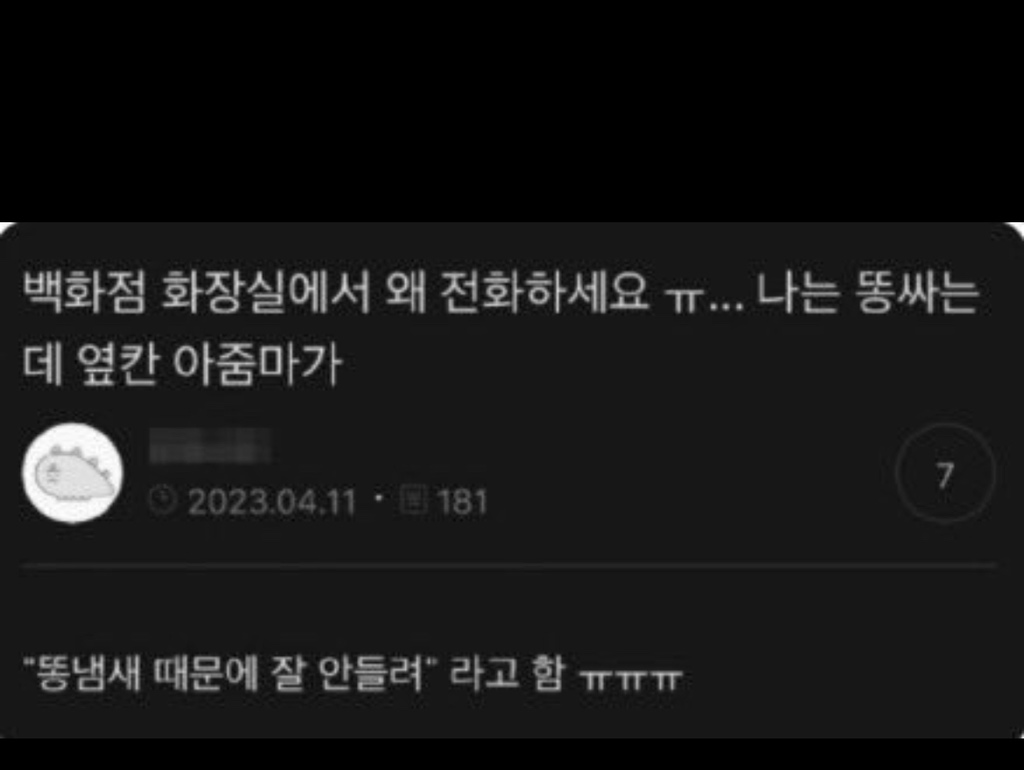Click 나는 똥싸는 at the title's end
This screenshot has width=1024, height=770.
pos(869,291)
